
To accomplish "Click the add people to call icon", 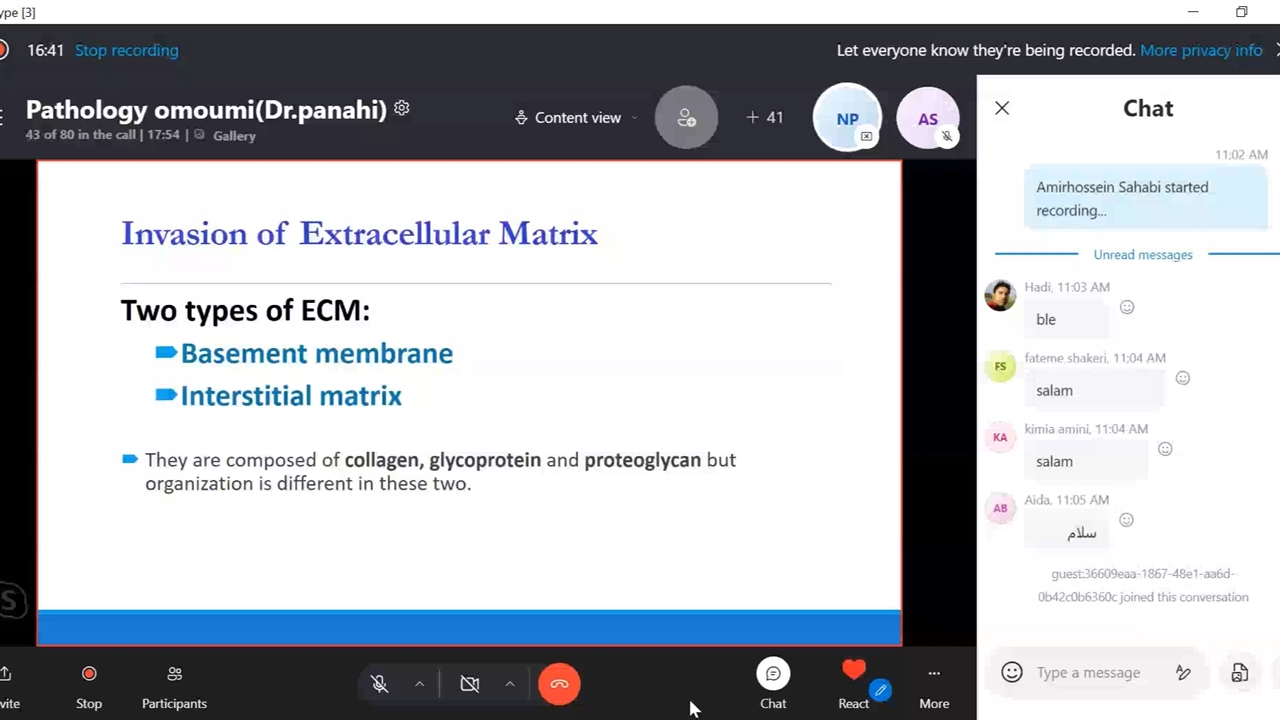I will pyautogui.click(x=686, y=118).
